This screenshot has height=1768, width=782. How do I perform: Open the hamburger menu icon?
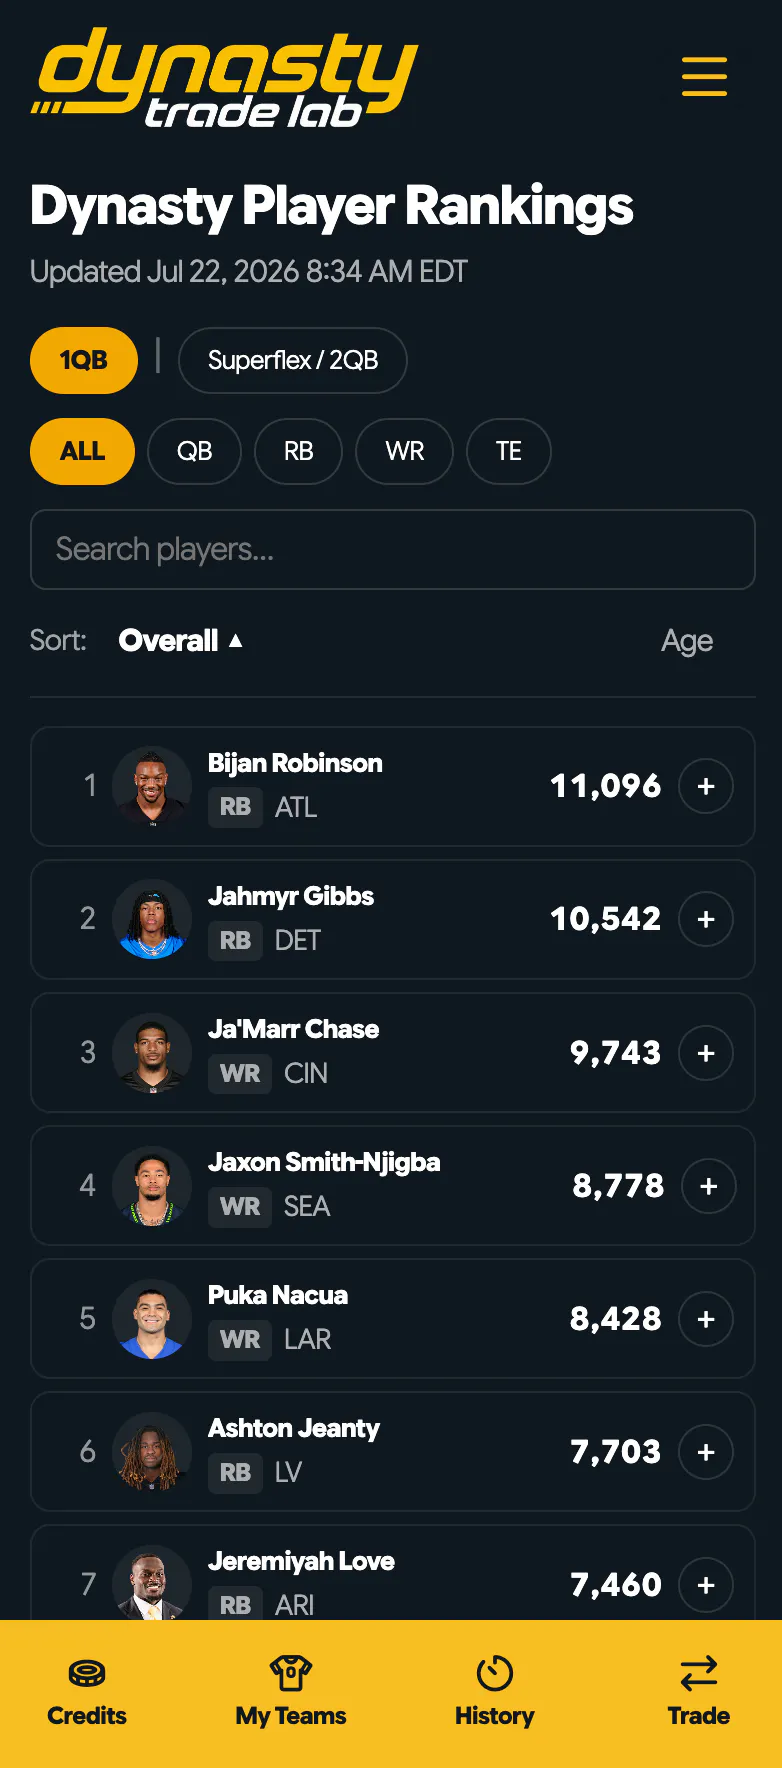click(704, 76)
